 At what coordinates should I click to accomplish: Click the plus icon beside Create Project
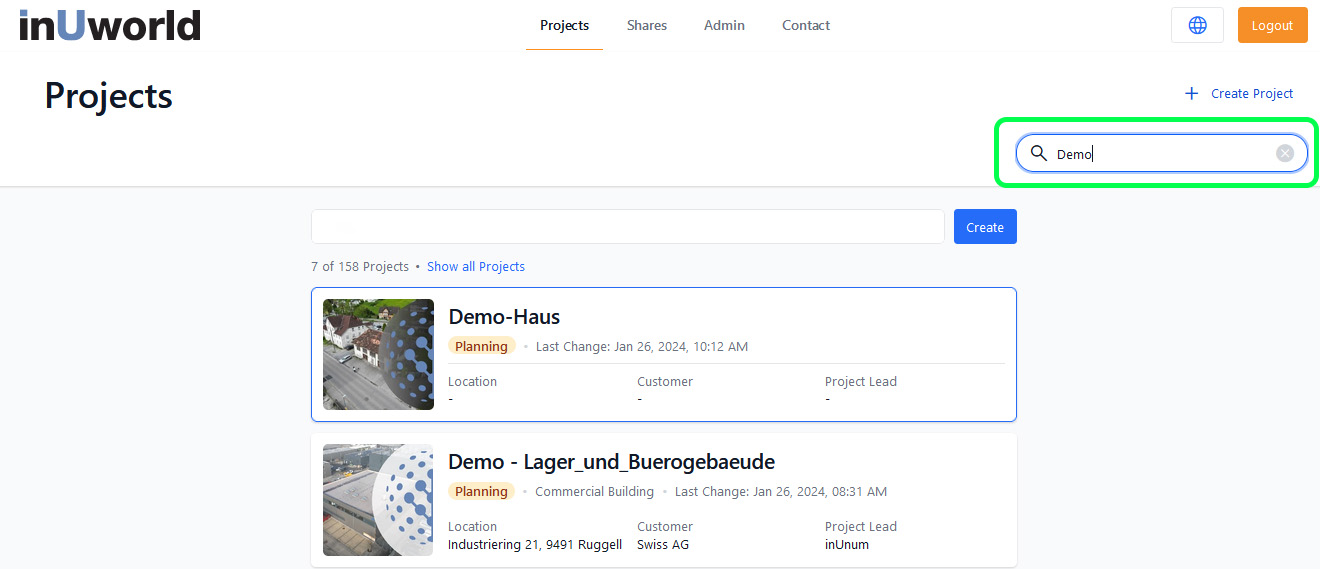pyautogui.click(x=1191, y=93)
